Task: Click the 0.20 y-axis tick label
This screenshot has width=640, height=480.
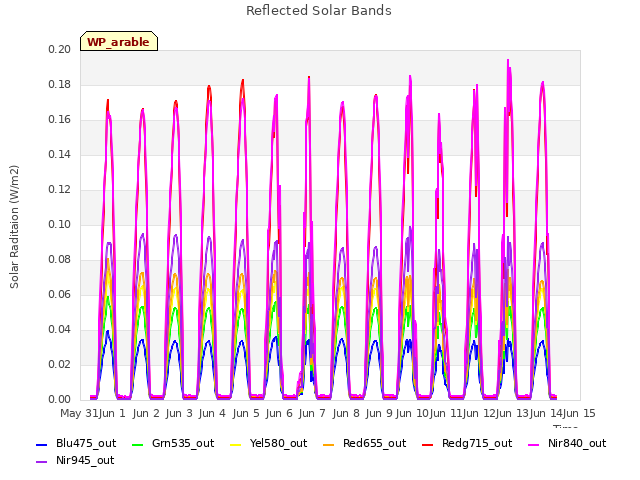Action: [60, 49]
